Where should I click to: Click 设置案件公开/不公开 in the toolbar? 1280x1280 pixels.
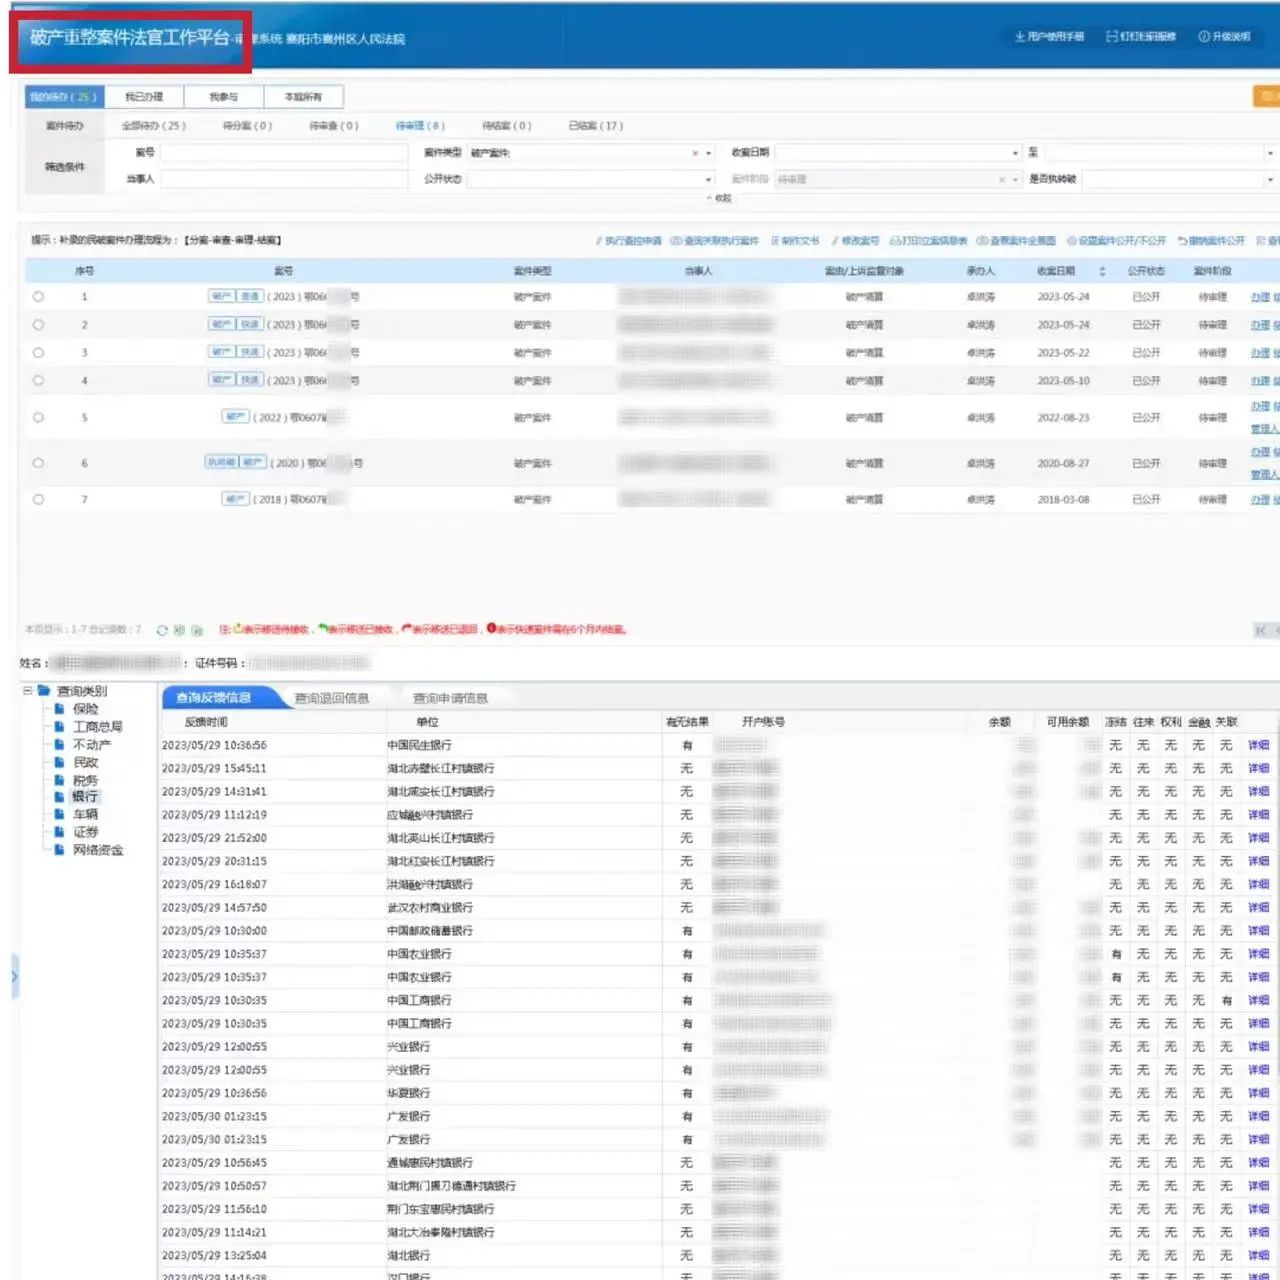click(1116, 241)
